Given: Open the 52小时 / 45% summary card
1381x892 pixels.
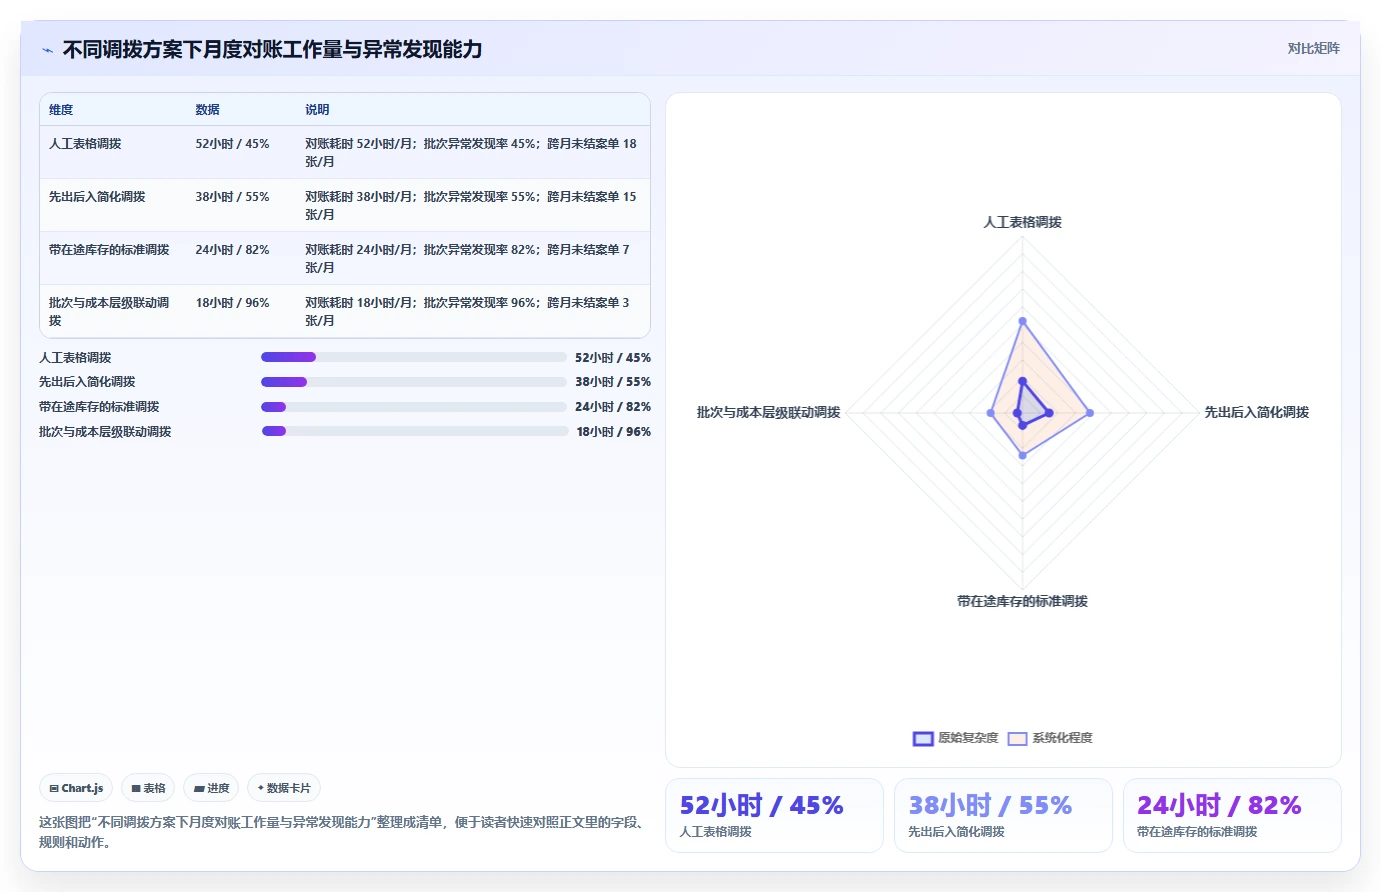Looking at the screenshot, I should tap(774, 815).
